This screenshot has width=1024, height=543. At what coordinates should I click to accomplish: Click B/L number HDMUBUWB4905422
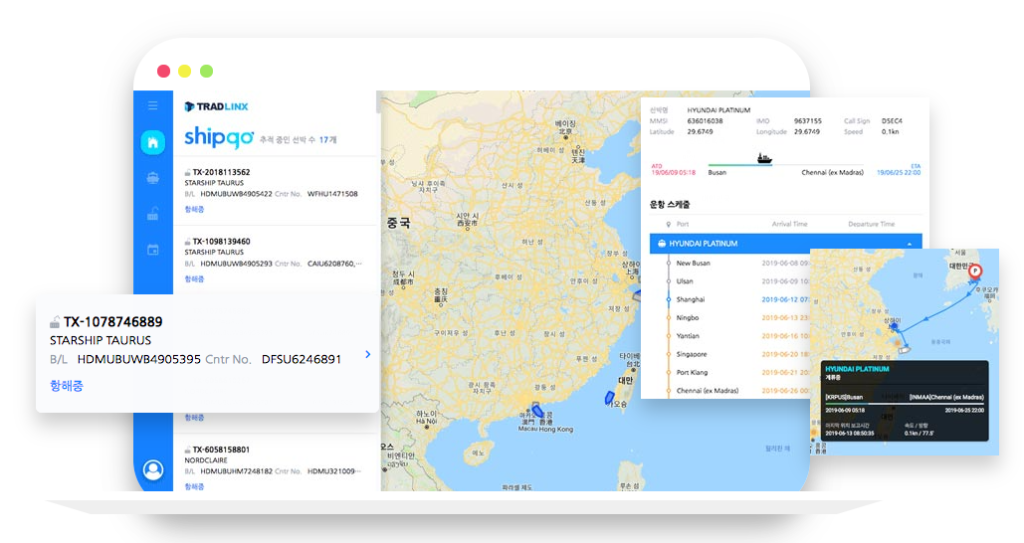(236, 194)
